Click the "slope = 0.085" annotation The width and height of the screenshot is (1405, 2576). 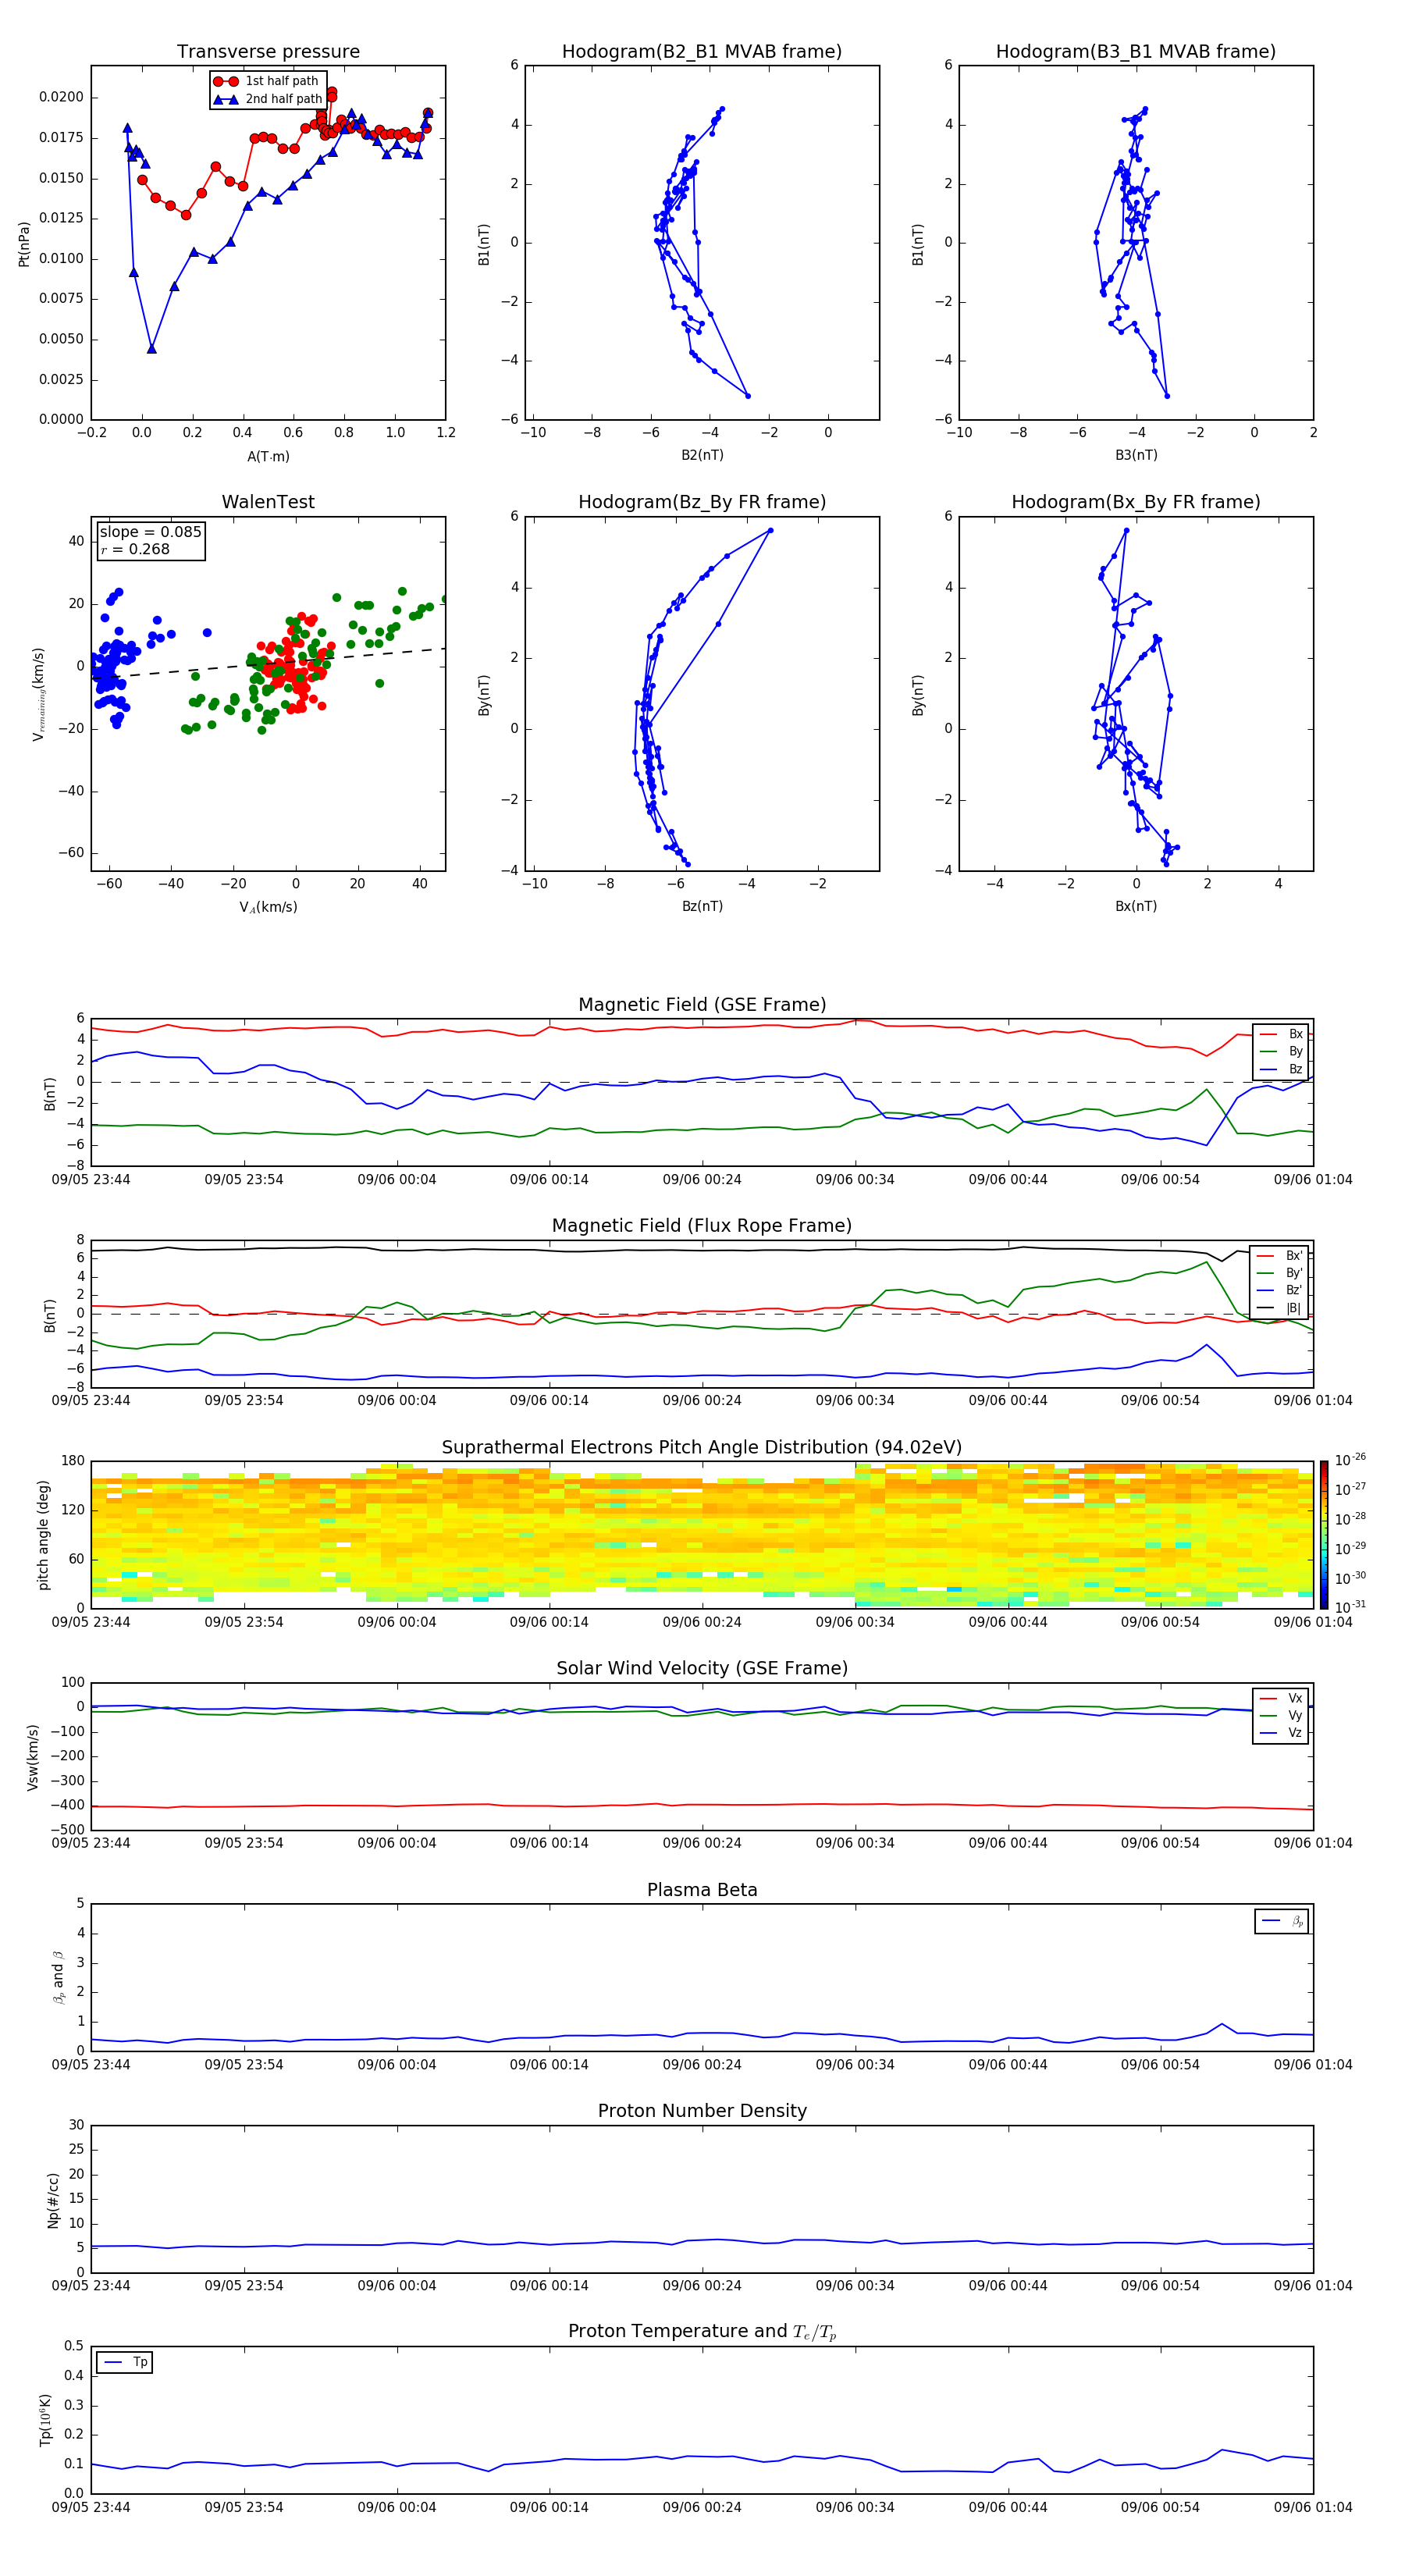pyautogui.click(x=150, y=532)
